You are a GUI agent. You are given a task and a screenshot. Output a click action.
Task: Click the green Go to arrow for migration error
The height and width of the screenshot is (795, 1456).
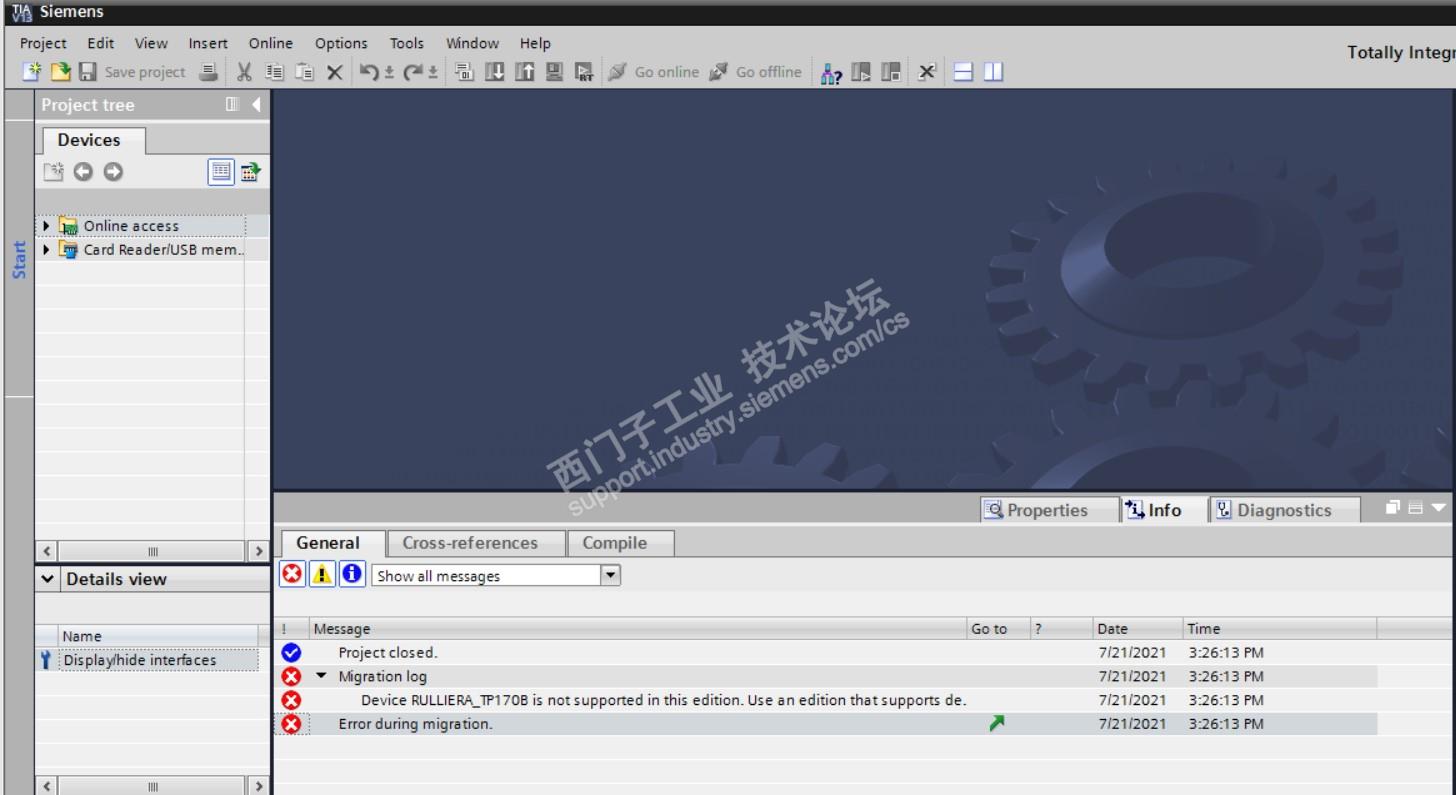[996, 724]
